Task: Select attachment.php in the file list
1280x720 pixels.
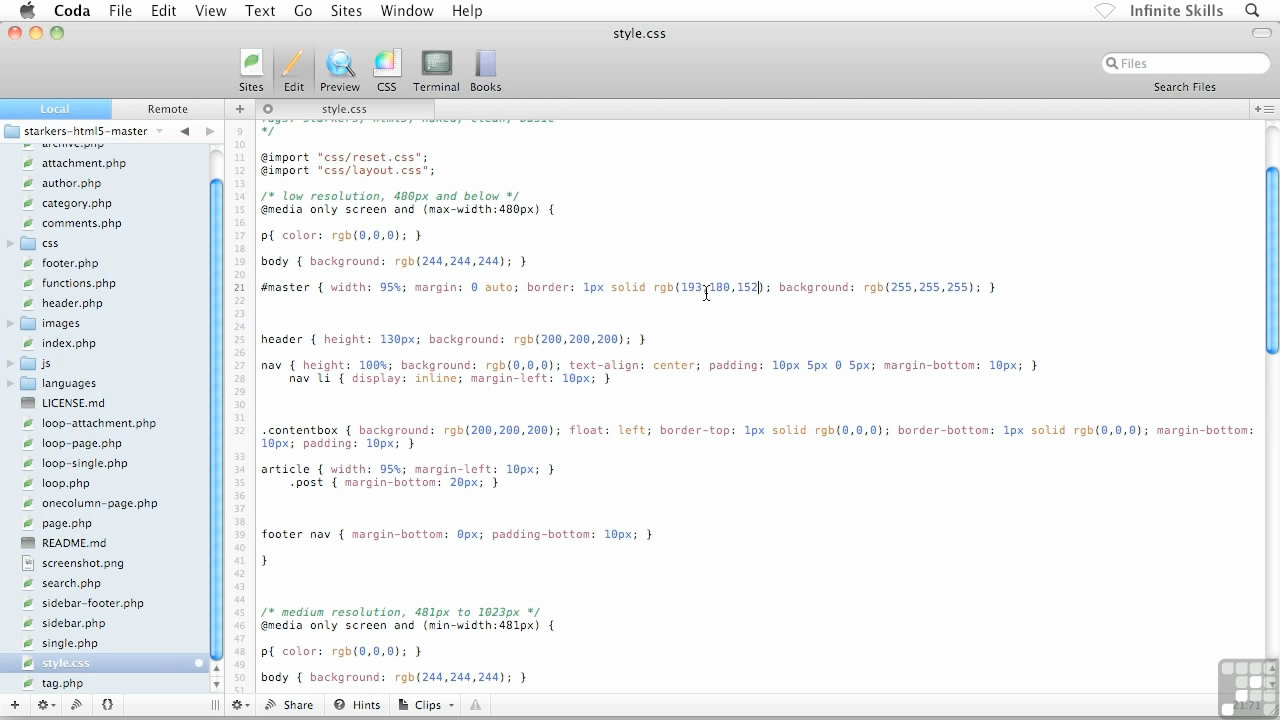Action: 84,163
